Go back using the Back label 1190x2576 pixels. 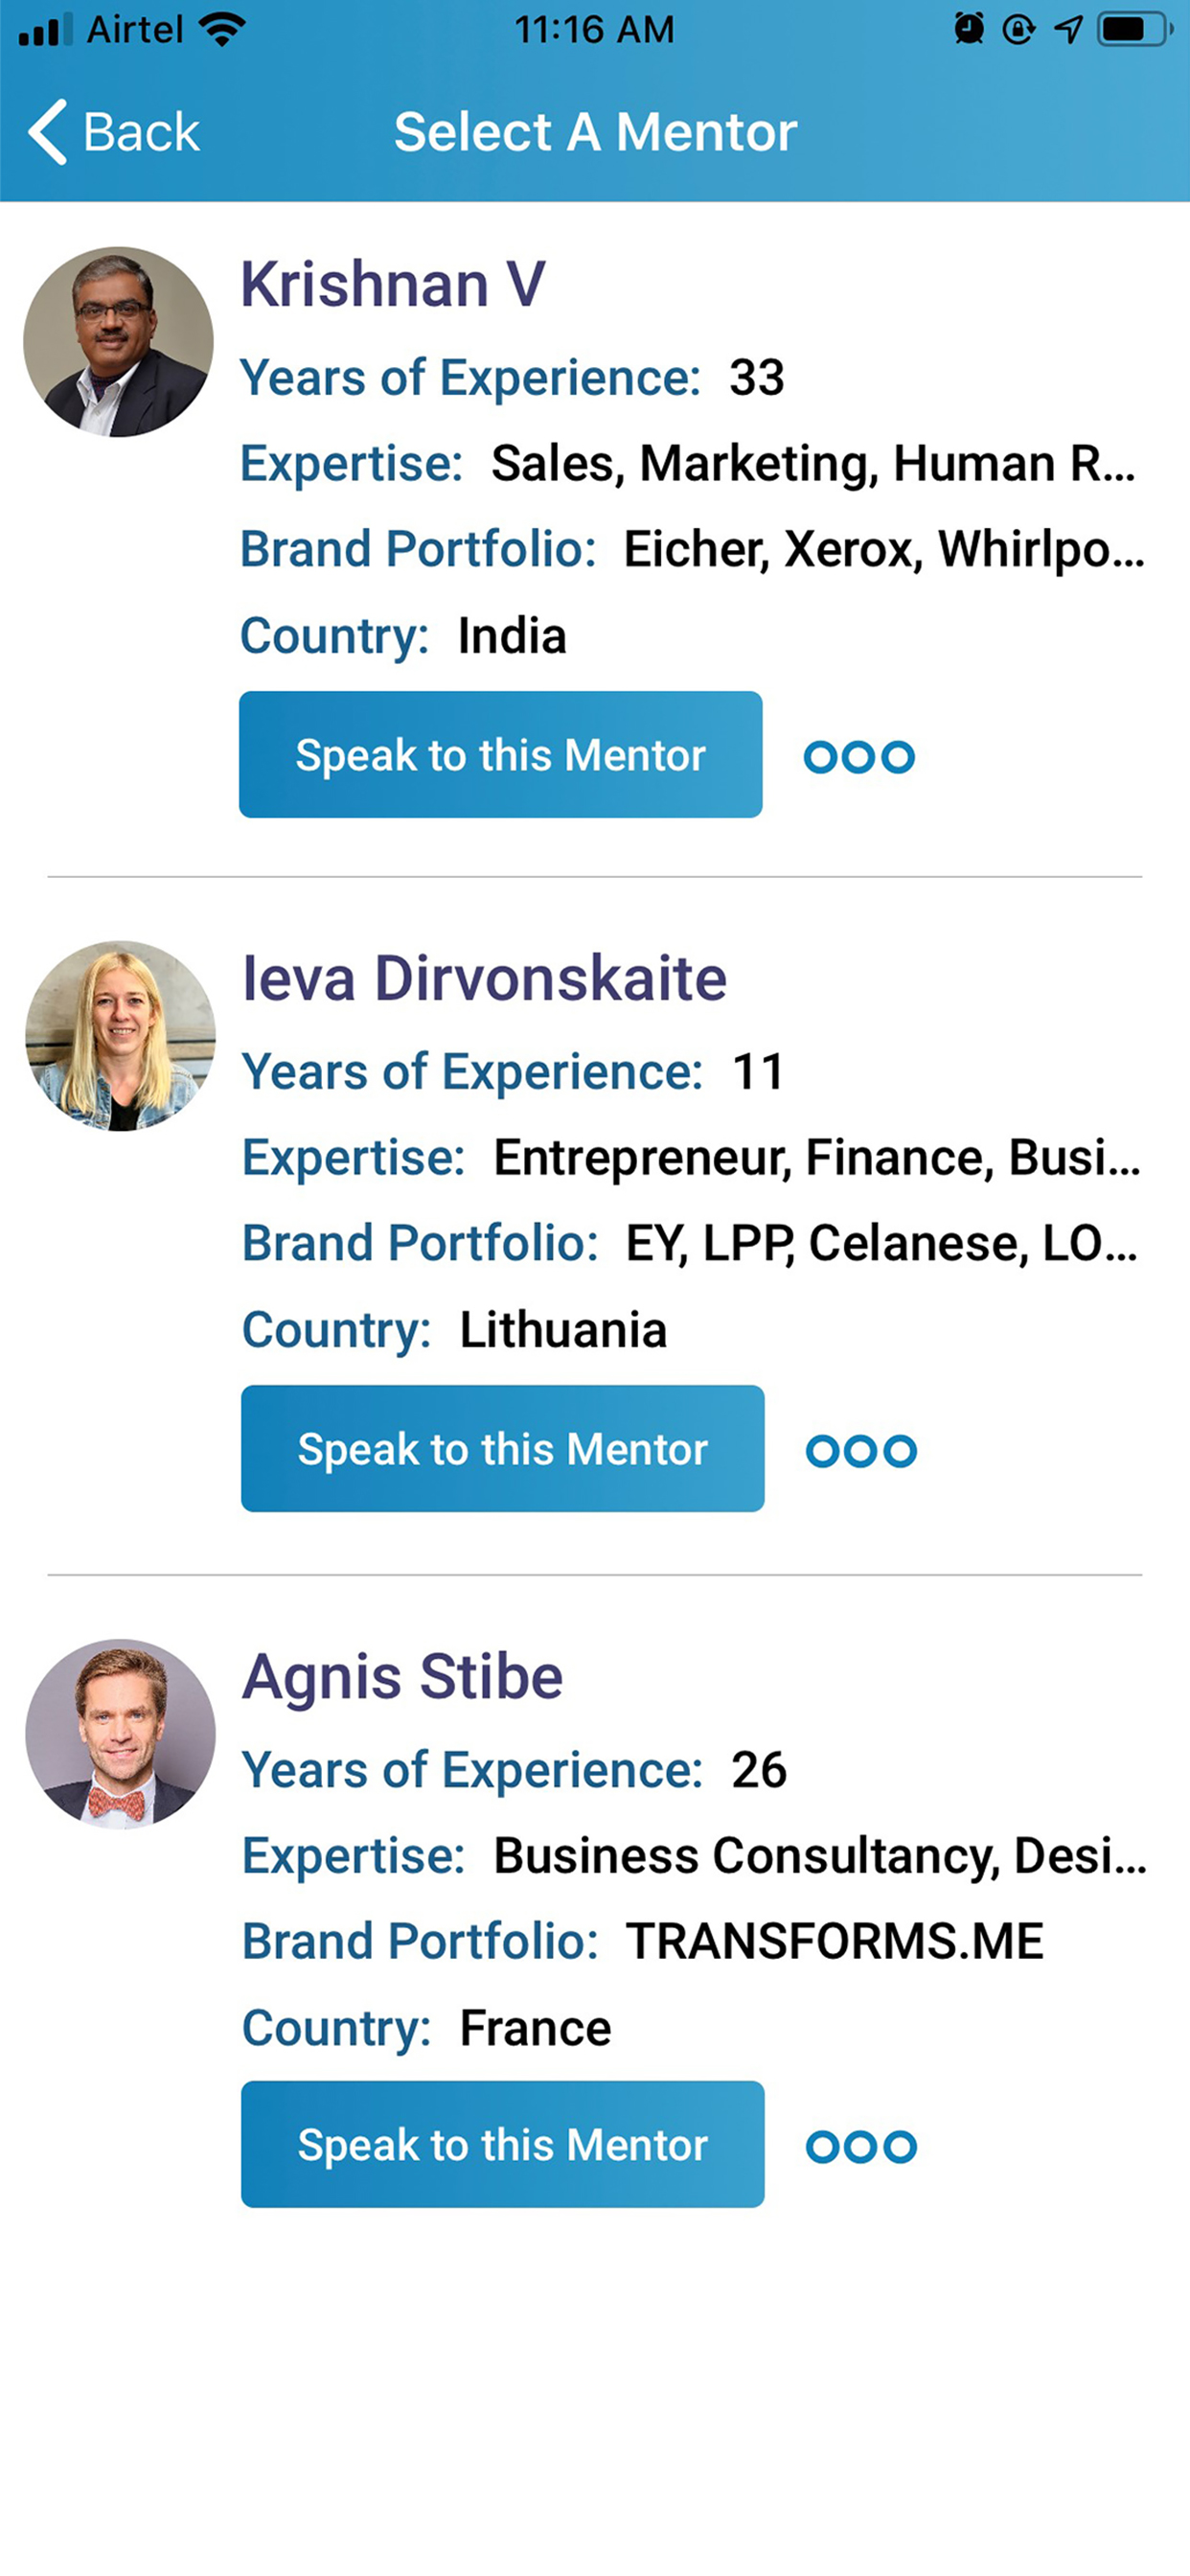141,132
